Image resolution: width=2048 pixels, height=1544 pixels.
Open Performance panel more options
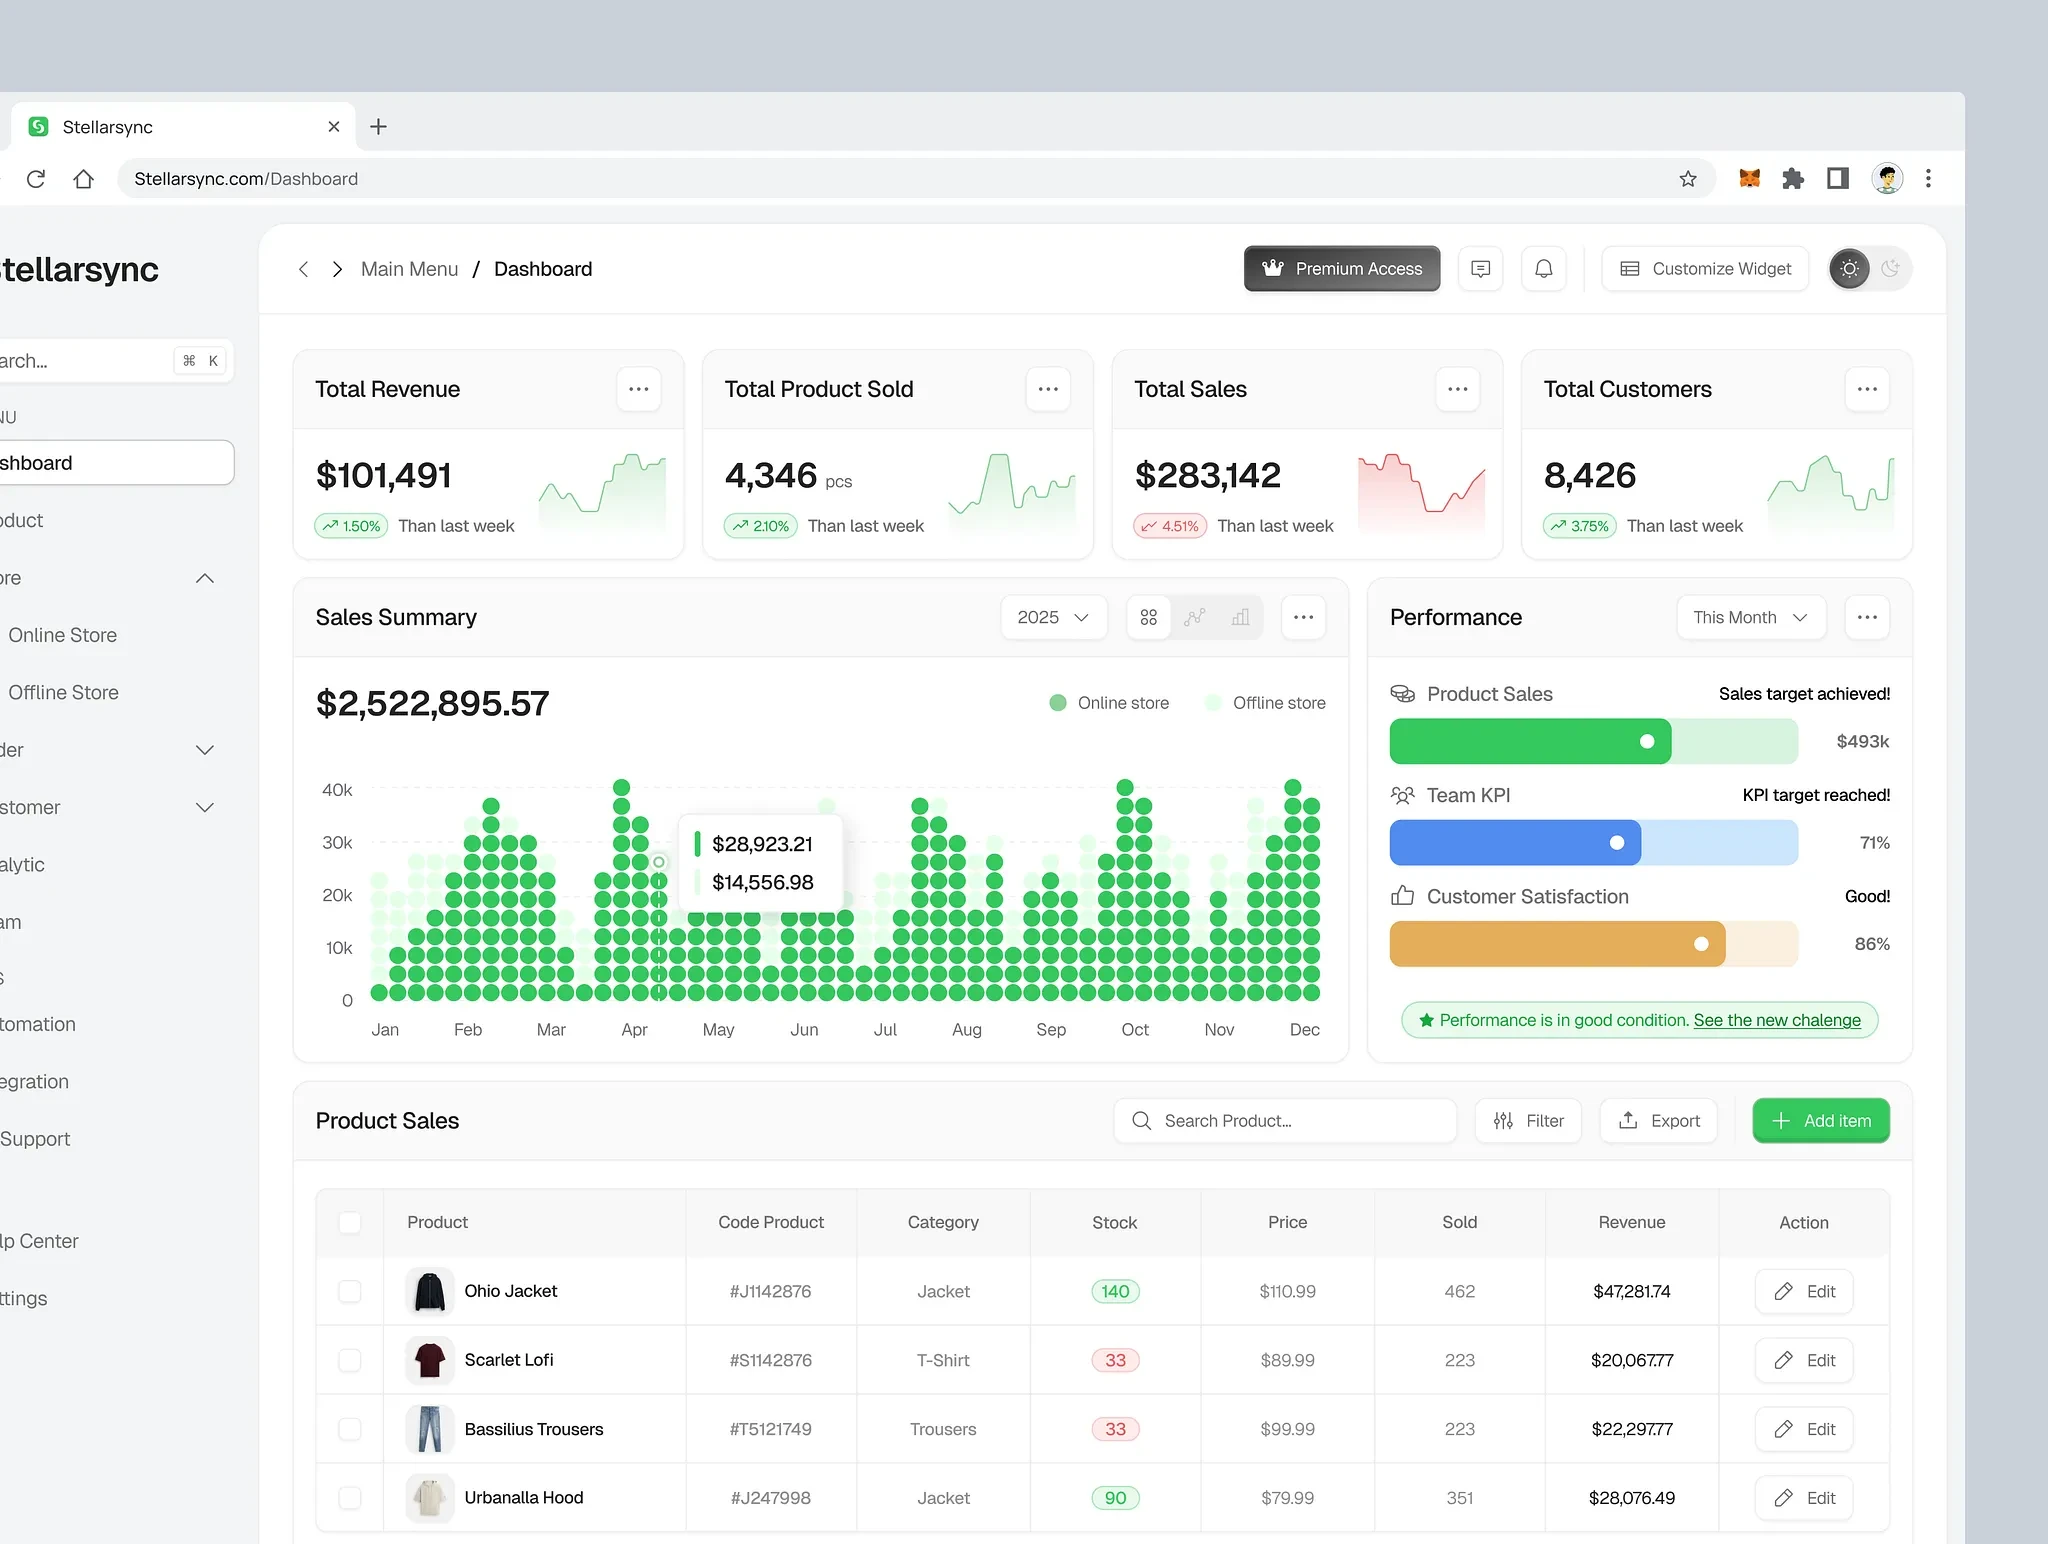pos(1867,617)
